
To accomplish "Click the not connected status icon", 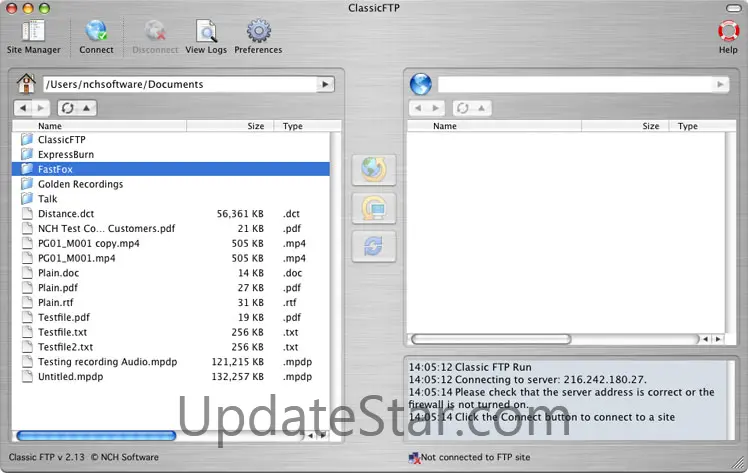I will [414, 458].
